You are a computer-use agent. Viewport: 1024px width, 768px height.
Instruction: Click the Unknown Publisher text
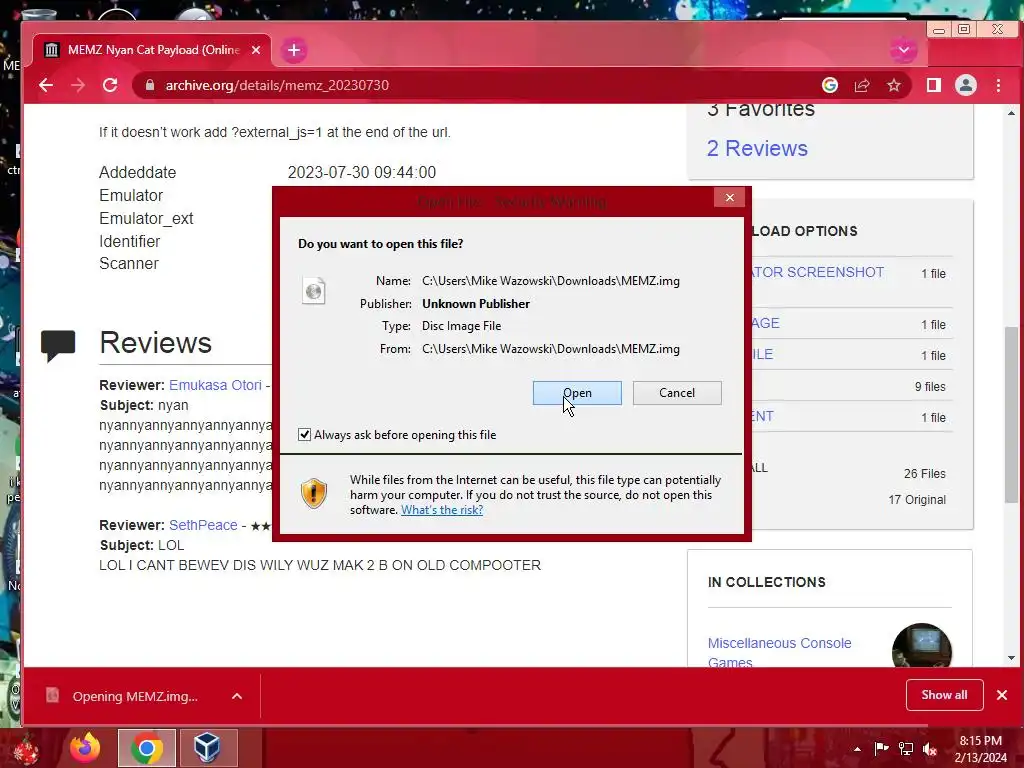pos(476,304)
